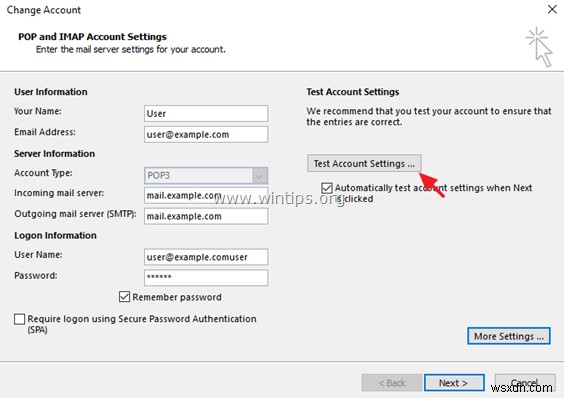Select the Server Information section label
Viewport: 564px width, 398px height.
coord(55,154)
